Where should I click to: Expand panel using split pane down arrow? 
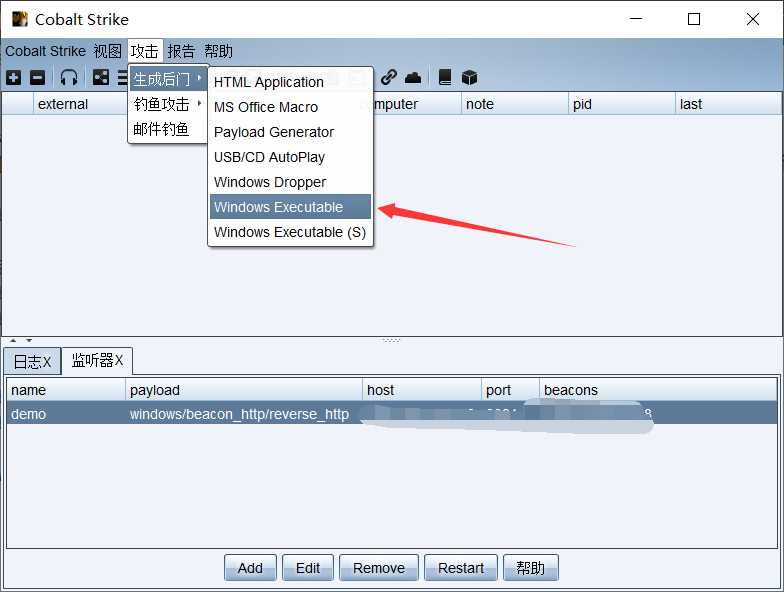click(29, 340)
